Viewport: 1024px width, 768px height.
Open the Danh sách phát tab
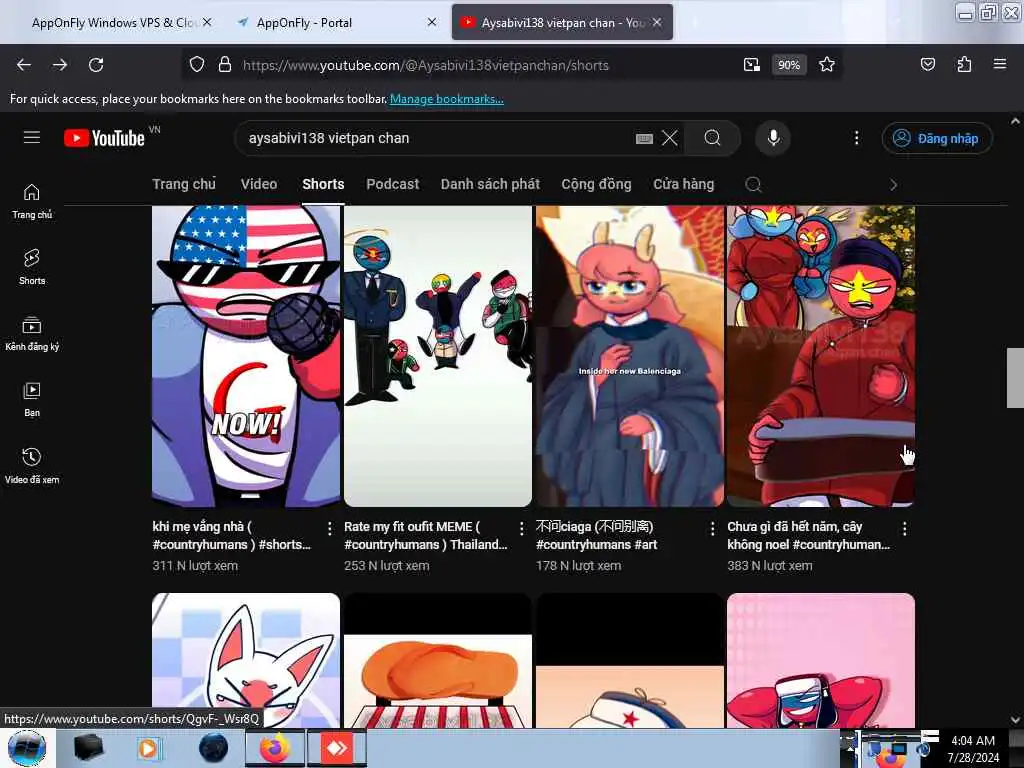490,184
